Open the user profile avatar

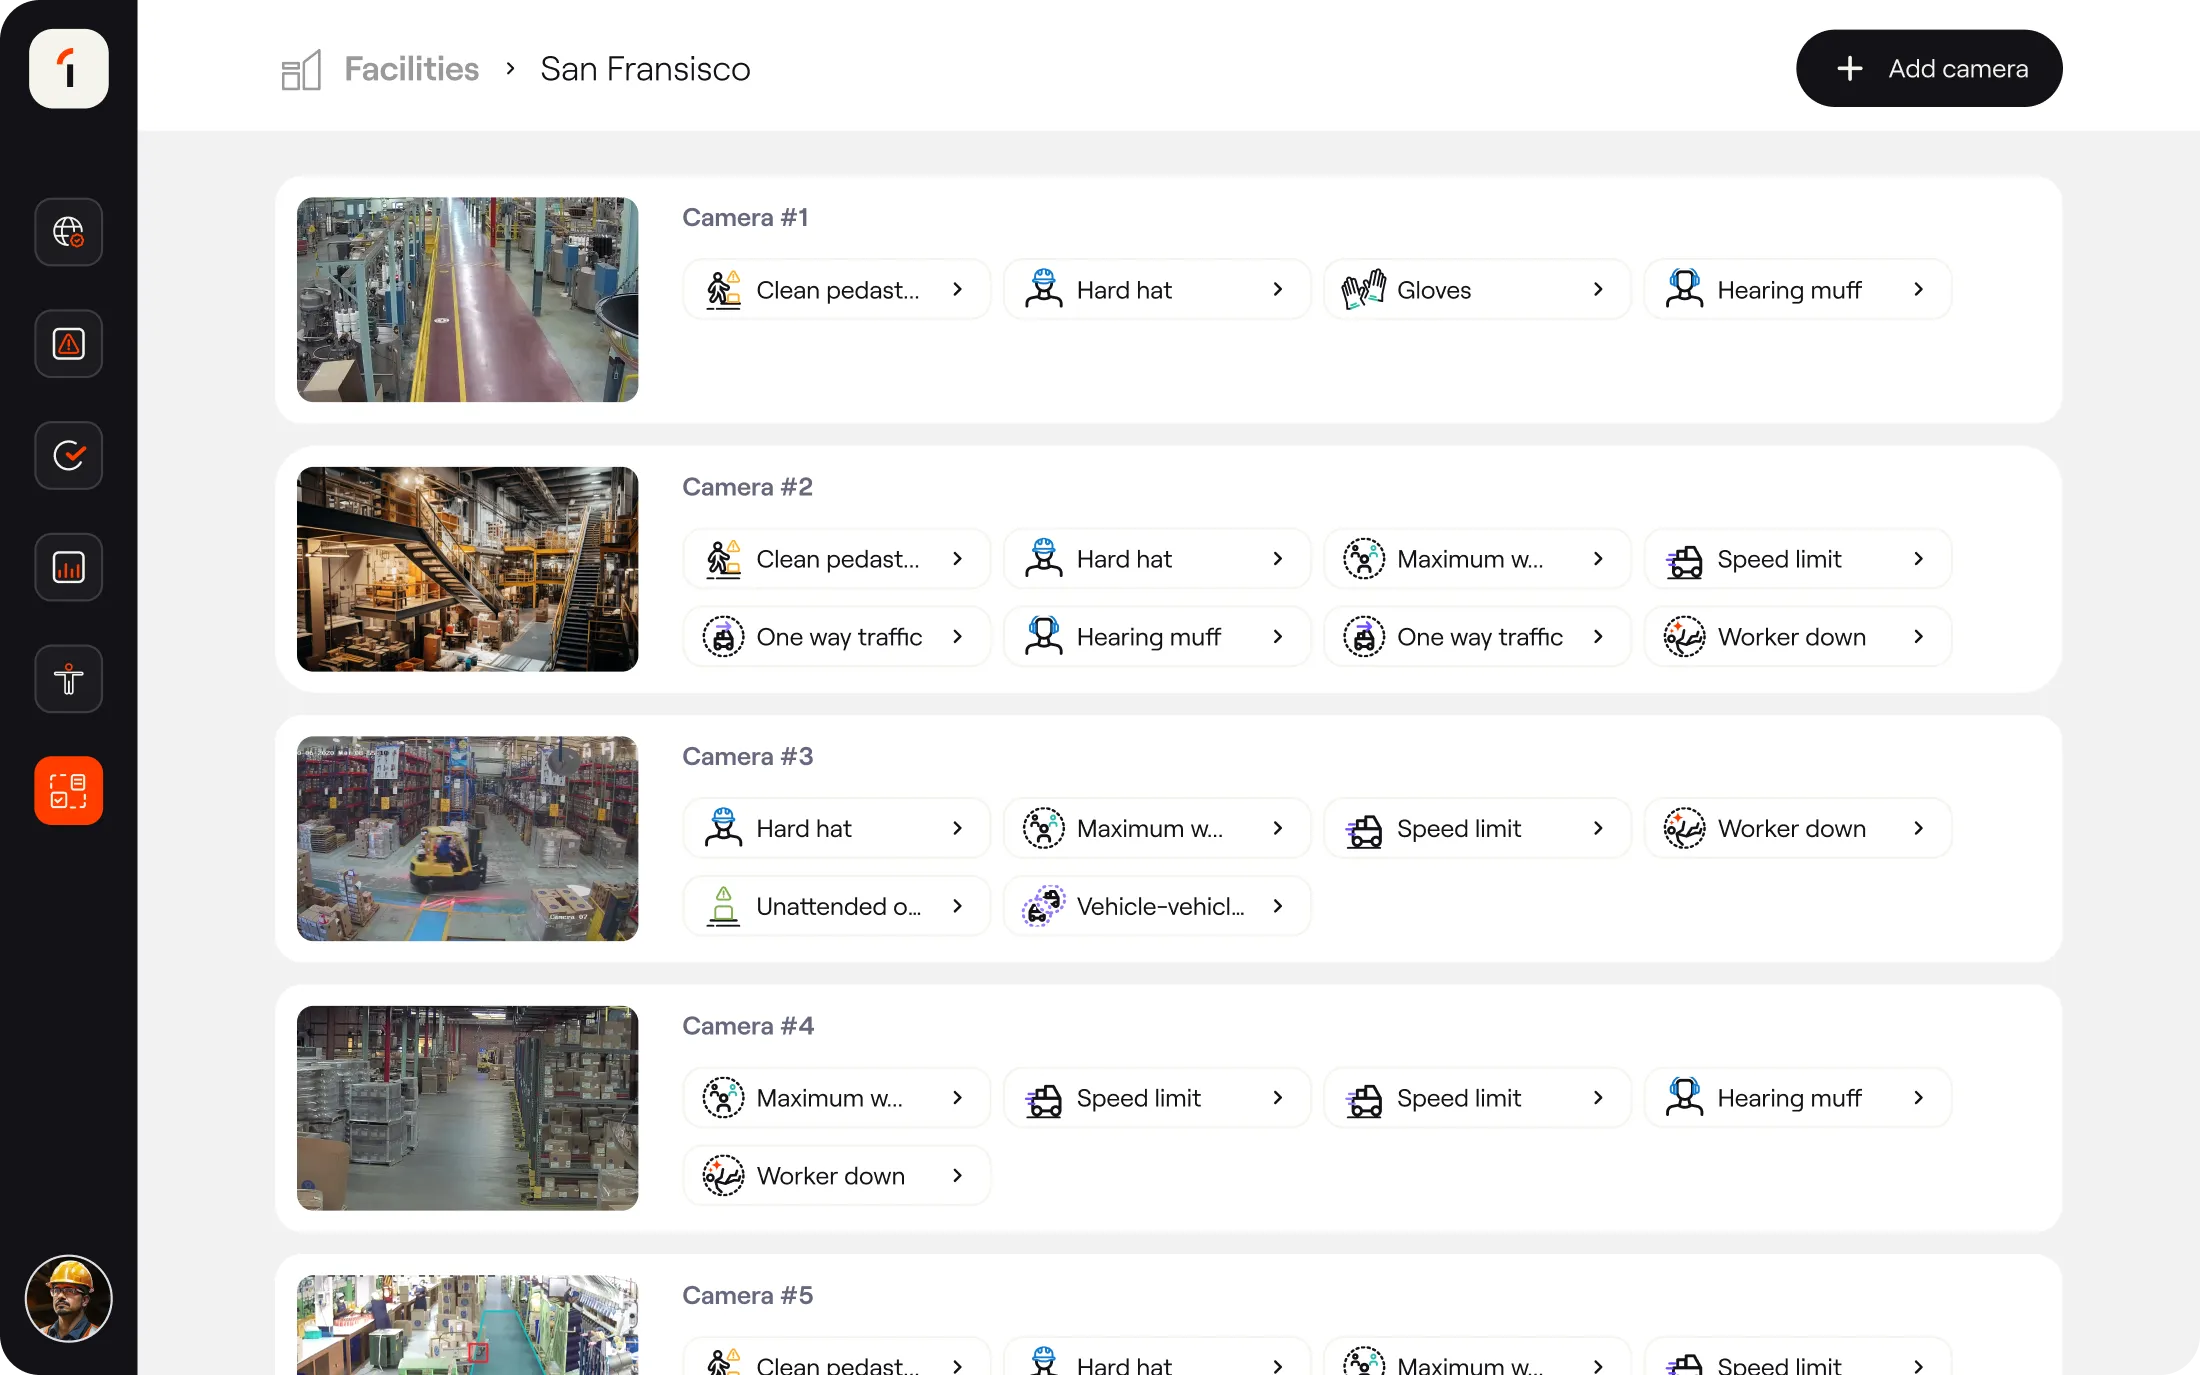click(x=68, y=1298)
